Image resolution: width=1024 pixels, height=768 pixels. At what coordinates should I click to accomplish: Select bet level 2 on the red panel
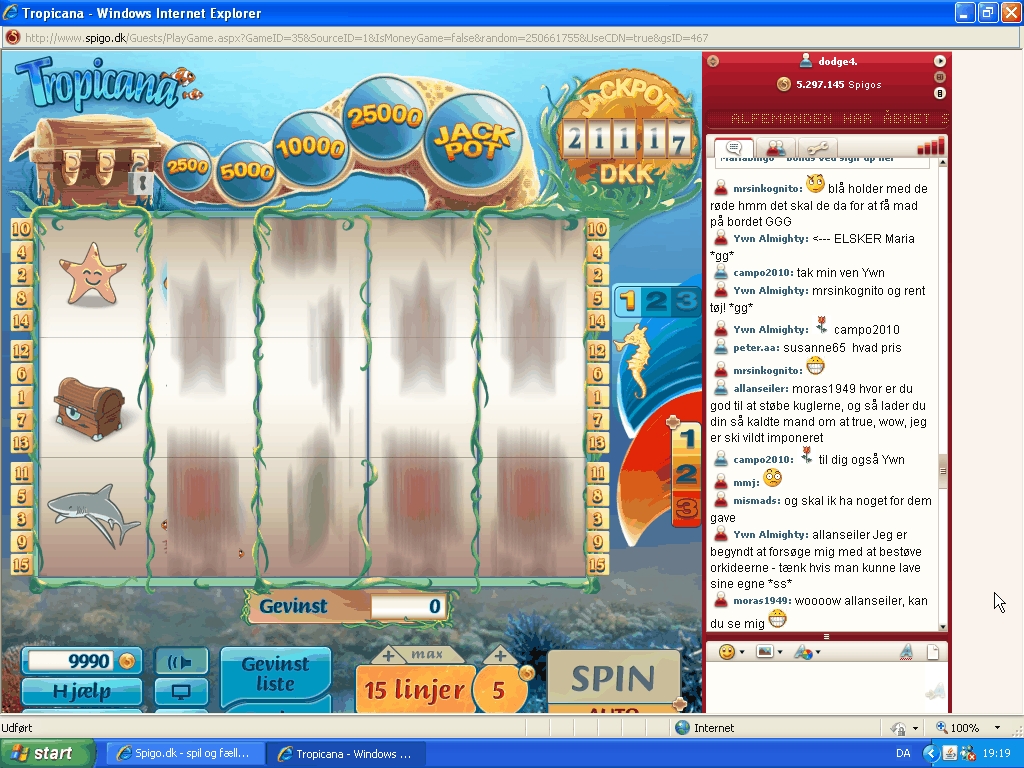[x=686, y=474]
